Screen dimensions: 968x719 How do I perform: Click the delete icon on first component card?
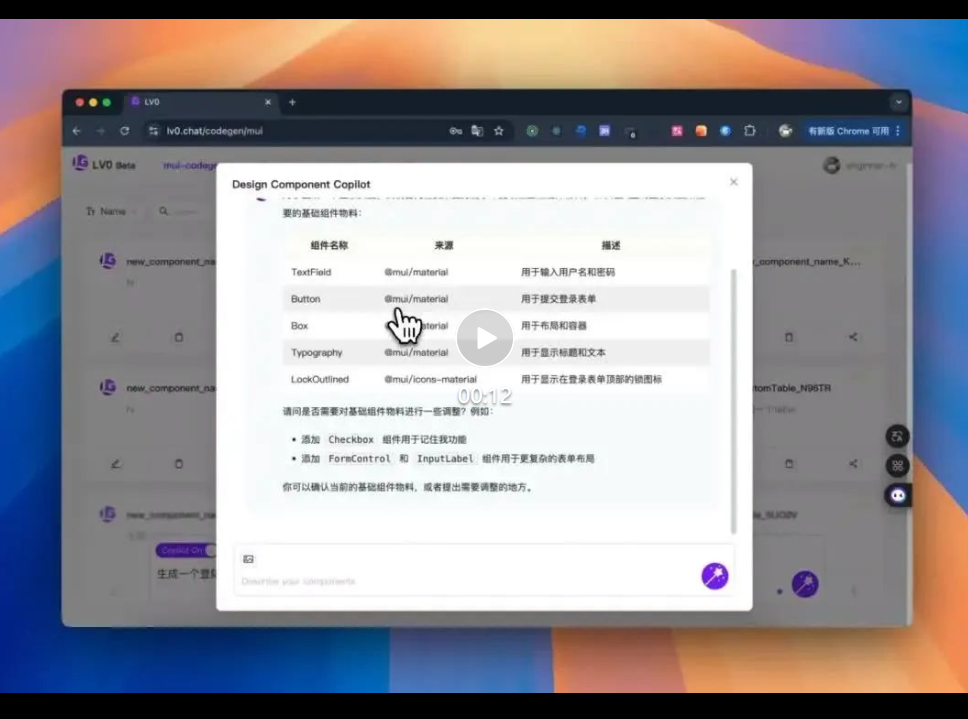click(x=178, y=338)
